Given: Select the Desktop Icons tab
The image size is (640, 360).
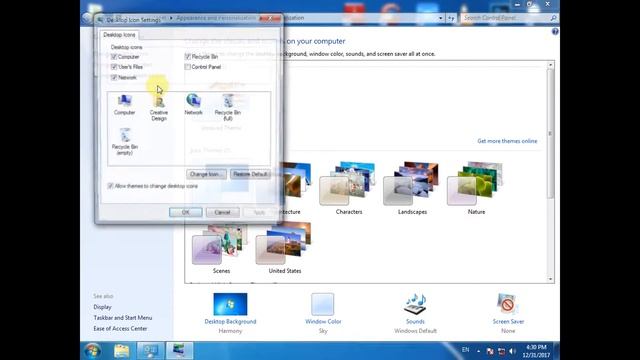Looking at the screenshot, I should pyautogui.click(x=119, y=35).
